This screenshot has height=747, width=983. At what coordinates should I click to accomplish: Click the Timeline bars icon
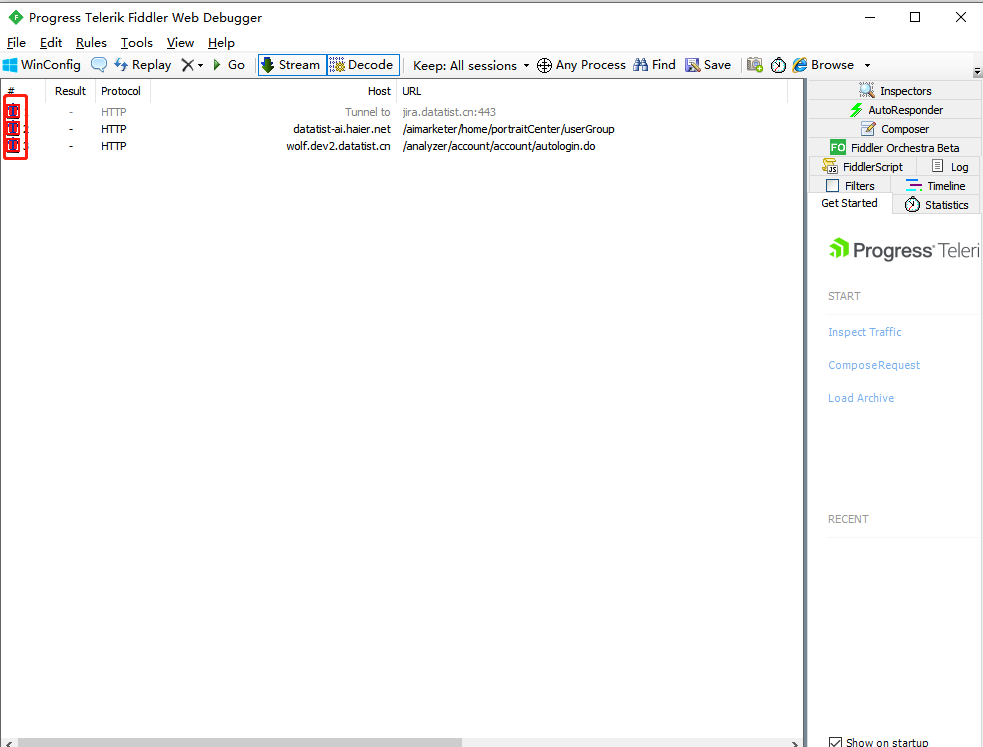click(x=914, y=185)
